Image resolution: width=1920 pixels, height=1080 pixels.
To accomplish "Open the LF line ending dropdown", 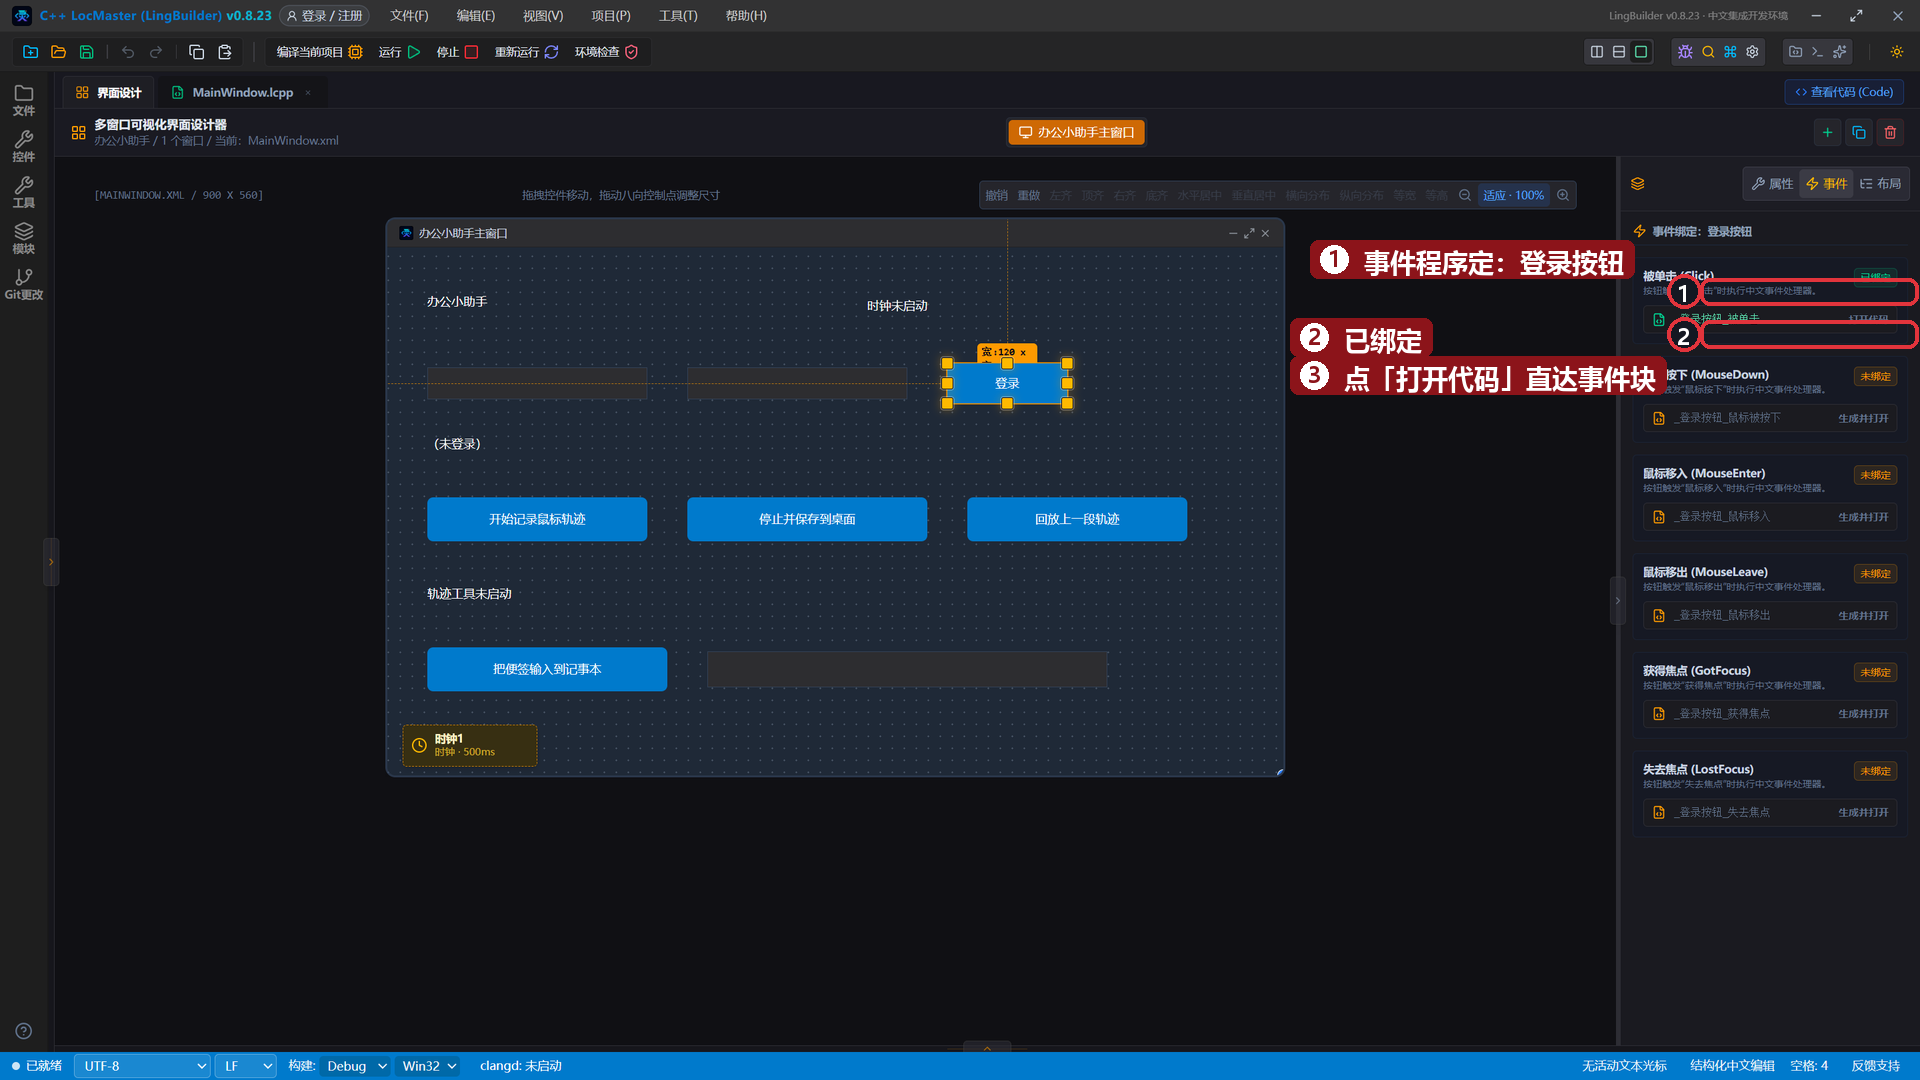I will [x=246, y=1066].
